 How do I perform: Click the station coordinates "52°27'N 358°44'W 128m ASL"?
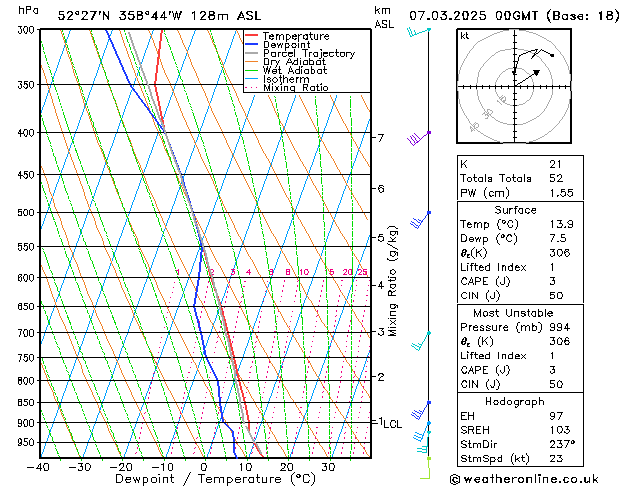point(159,16)
